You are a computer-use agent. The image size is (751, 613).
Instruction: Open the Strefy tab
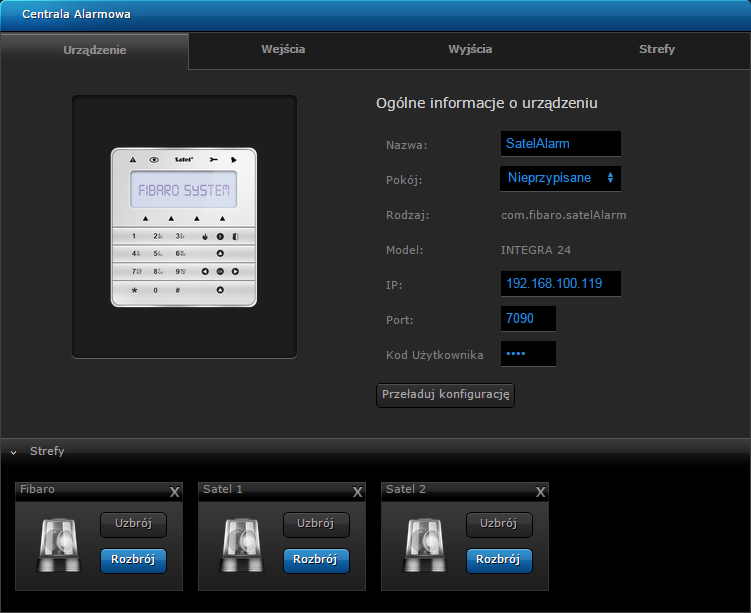click(657, 49)
